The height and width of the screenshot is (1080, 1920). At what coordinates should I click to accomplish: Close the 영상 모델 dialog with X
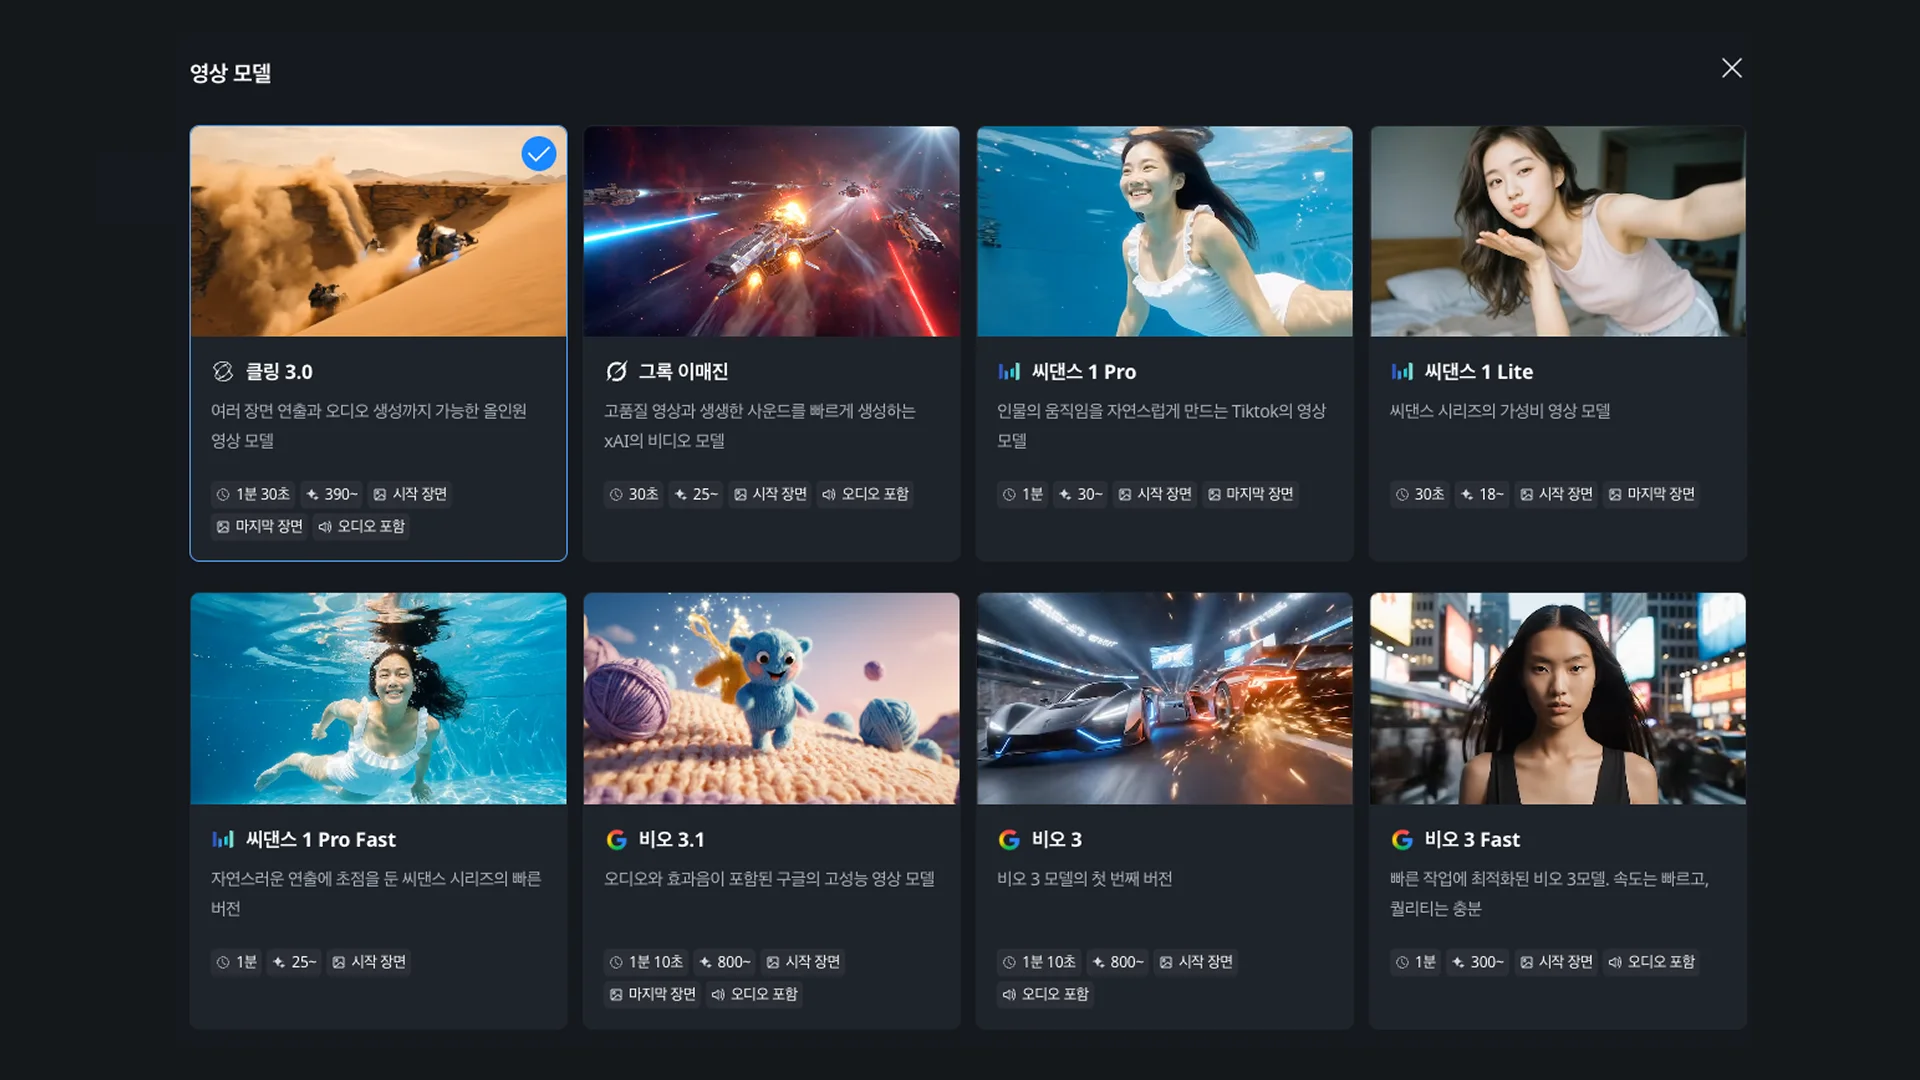click(x=1731, y=68)
